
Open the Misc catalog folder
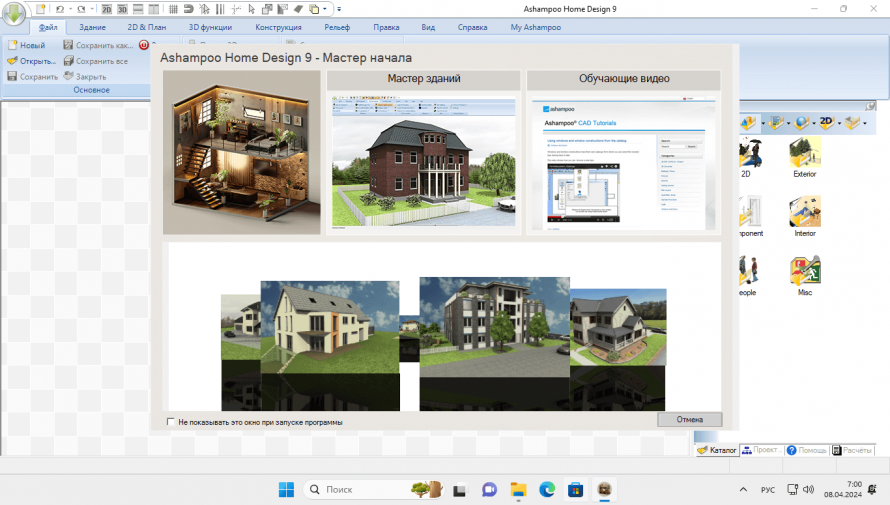[804, 274]
